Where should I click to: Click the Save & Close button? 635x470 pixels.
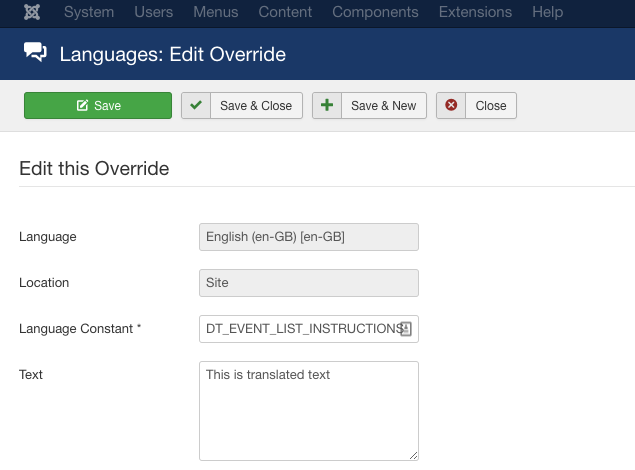point(242,106)
